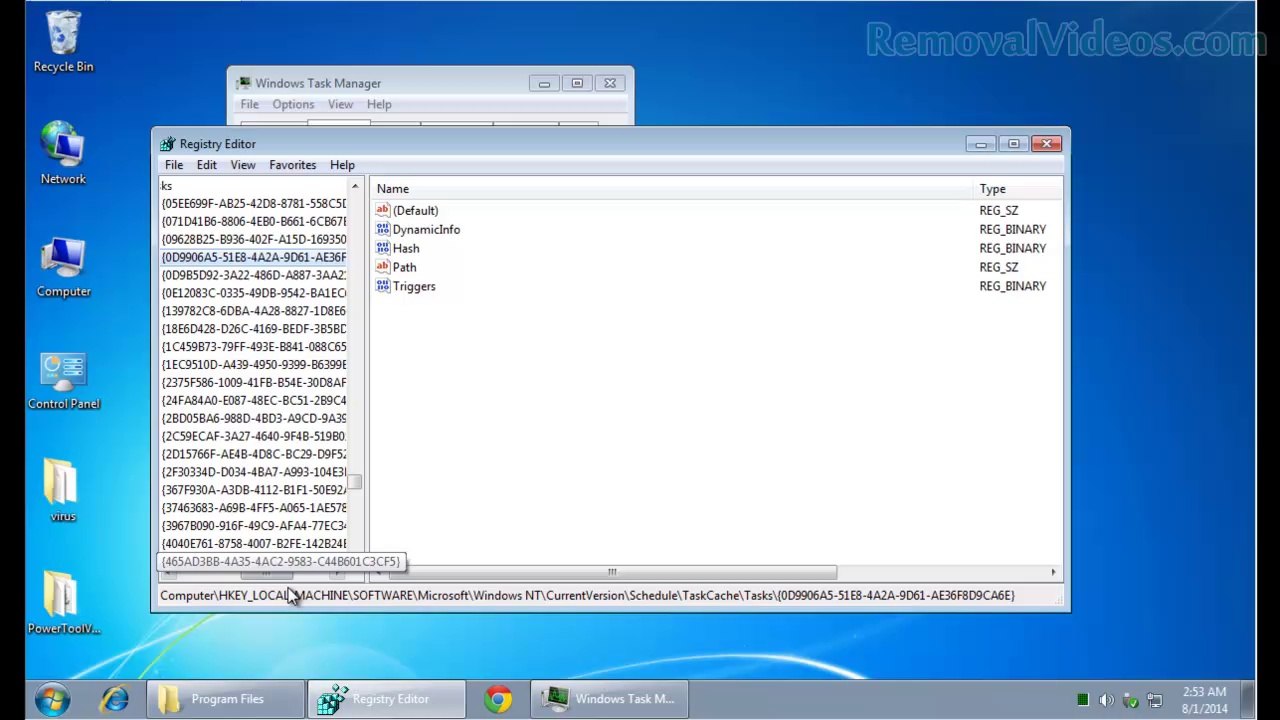
Task: Select the Computer desktop icon
Action: [63, 267]
